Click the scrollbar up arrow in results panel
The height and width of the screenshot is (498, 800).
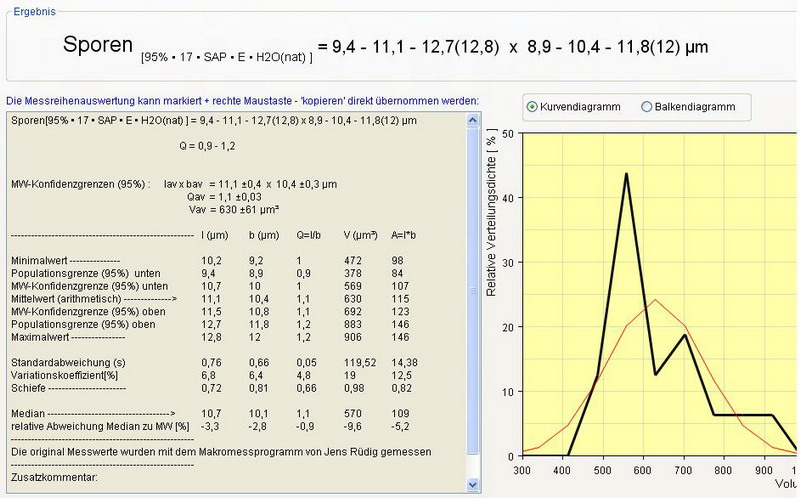(474, 121)
